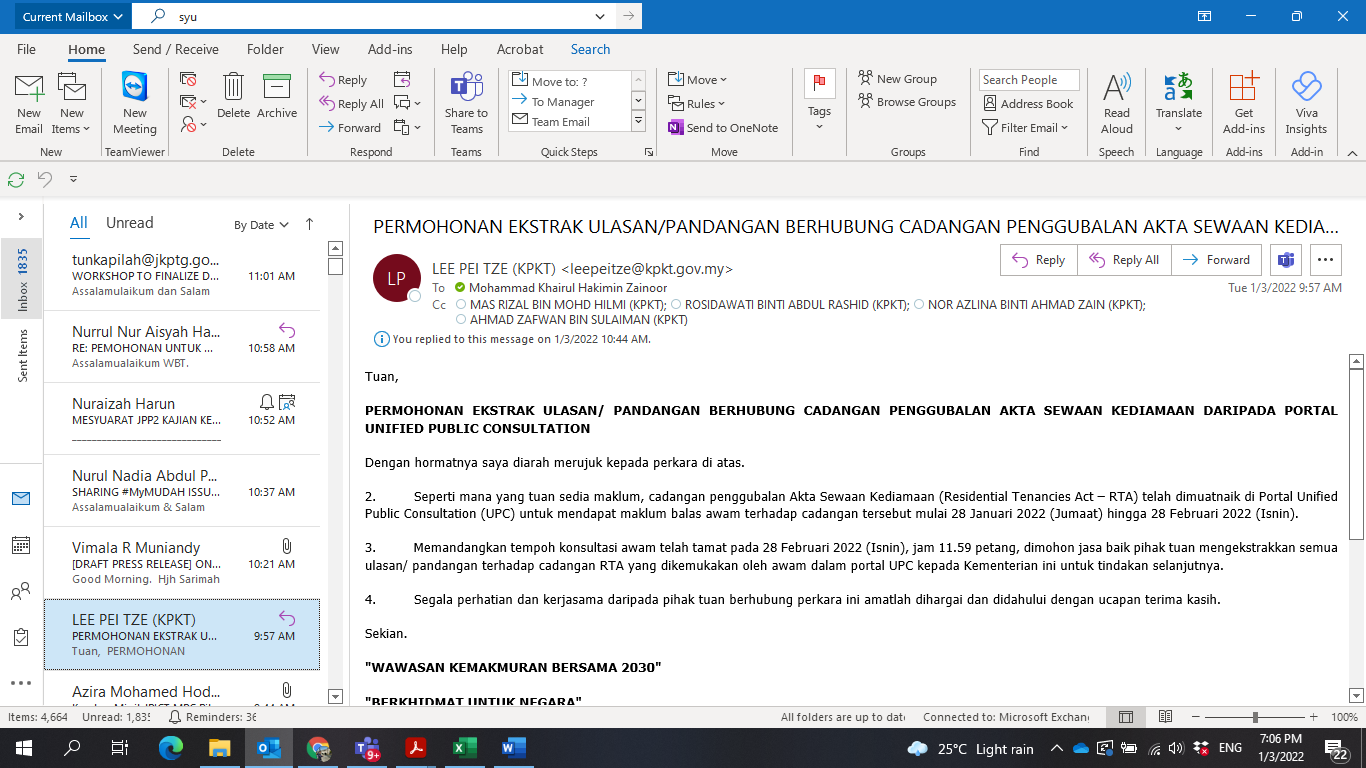Open the email from Vimala R Muniandy
Viewport: 1366px width, 768px height.
[x=182, y=563]
